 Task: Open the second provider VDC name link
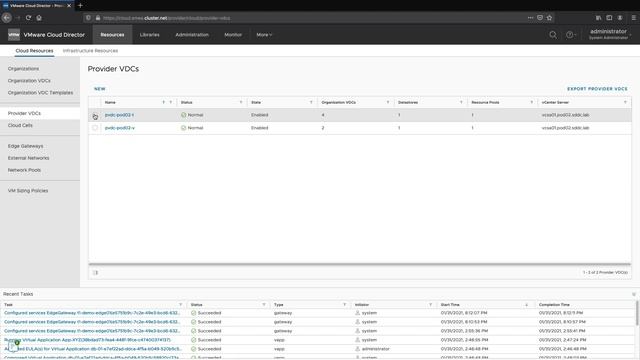(x=120, y=128)
